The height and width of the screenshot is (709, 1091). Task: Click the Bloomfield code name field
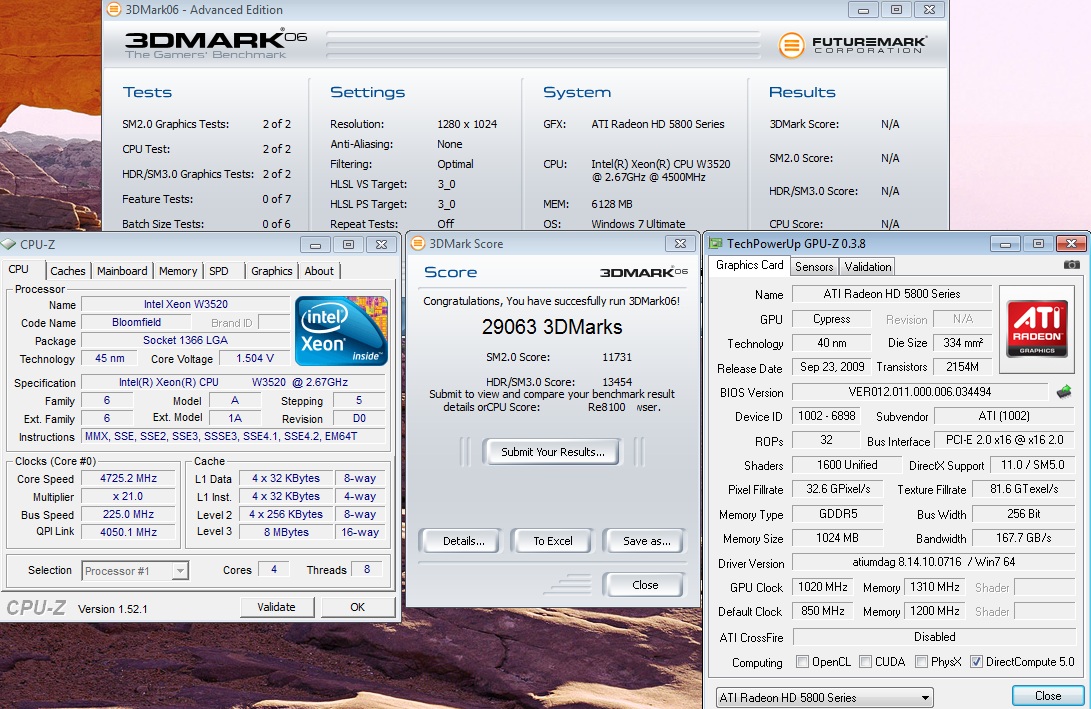click(136, 322)
